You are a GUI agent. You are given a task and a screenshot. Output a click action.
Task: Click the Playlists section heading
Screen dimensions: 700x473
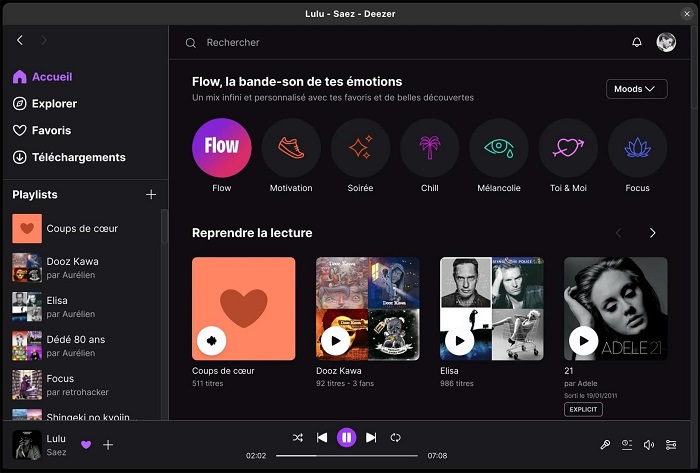(35, 195)
